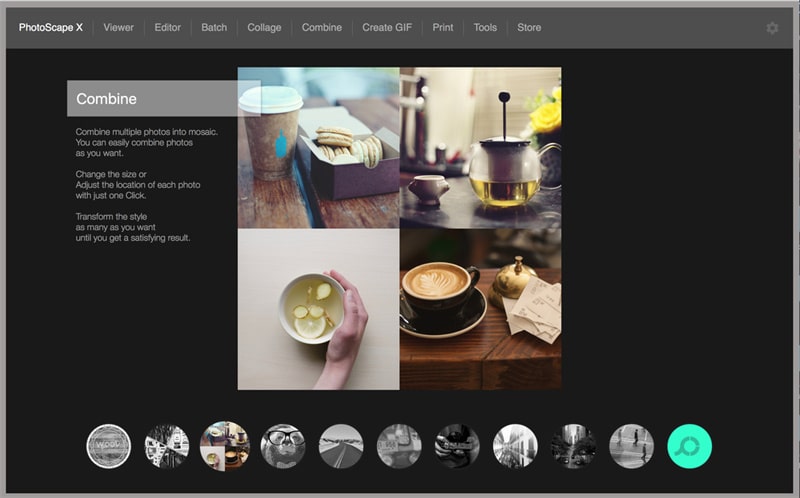Open the Viewer tab
Image resolution: width=800 pixels, height=498 pixels.
118,28
